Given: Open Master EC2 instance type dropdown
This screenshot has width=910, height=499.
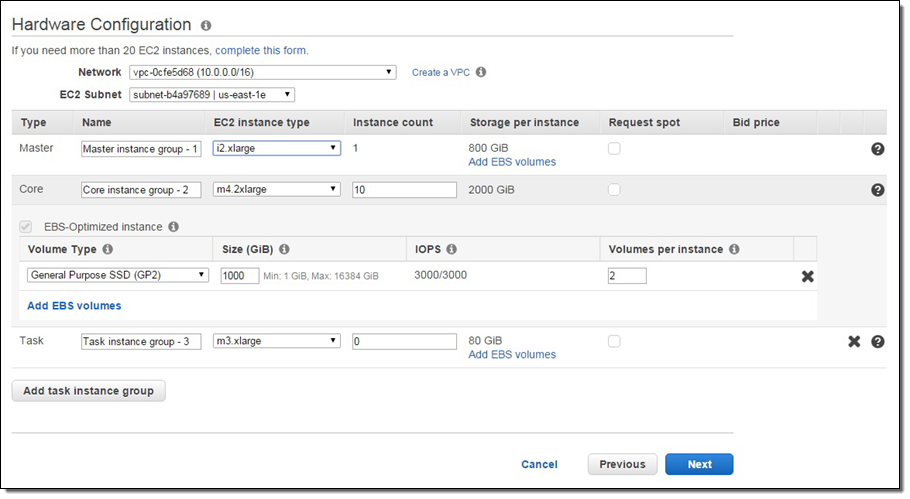Looking at the screenshot, I should (277, 148).
